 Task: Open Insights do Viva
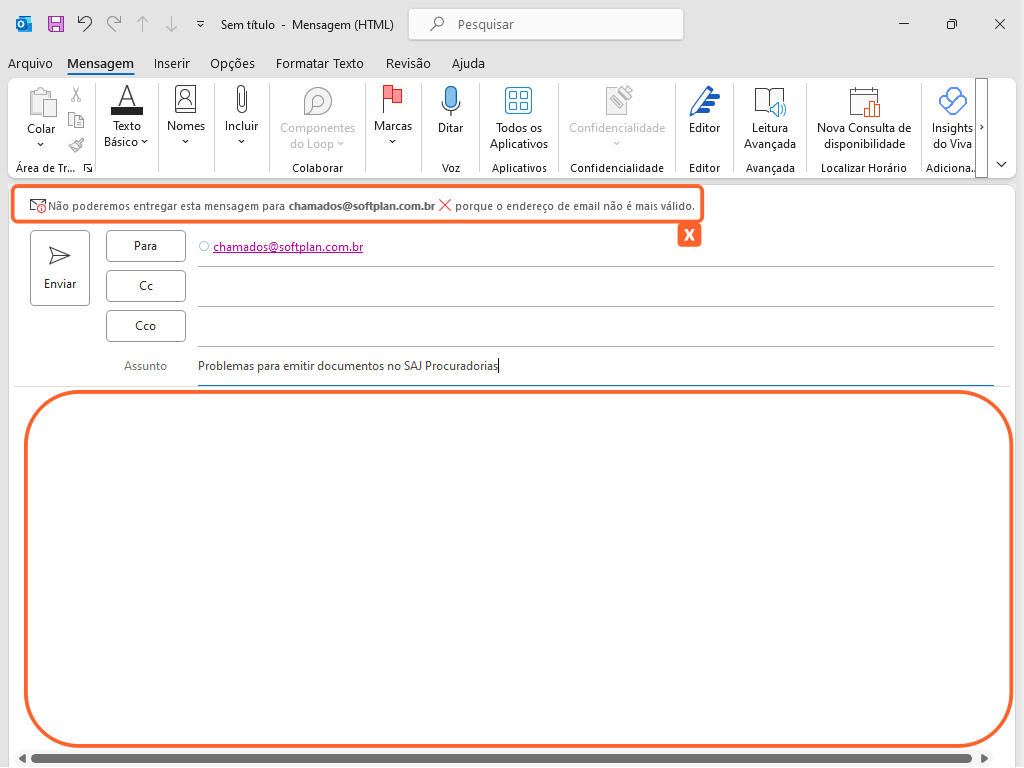(952, 119)
